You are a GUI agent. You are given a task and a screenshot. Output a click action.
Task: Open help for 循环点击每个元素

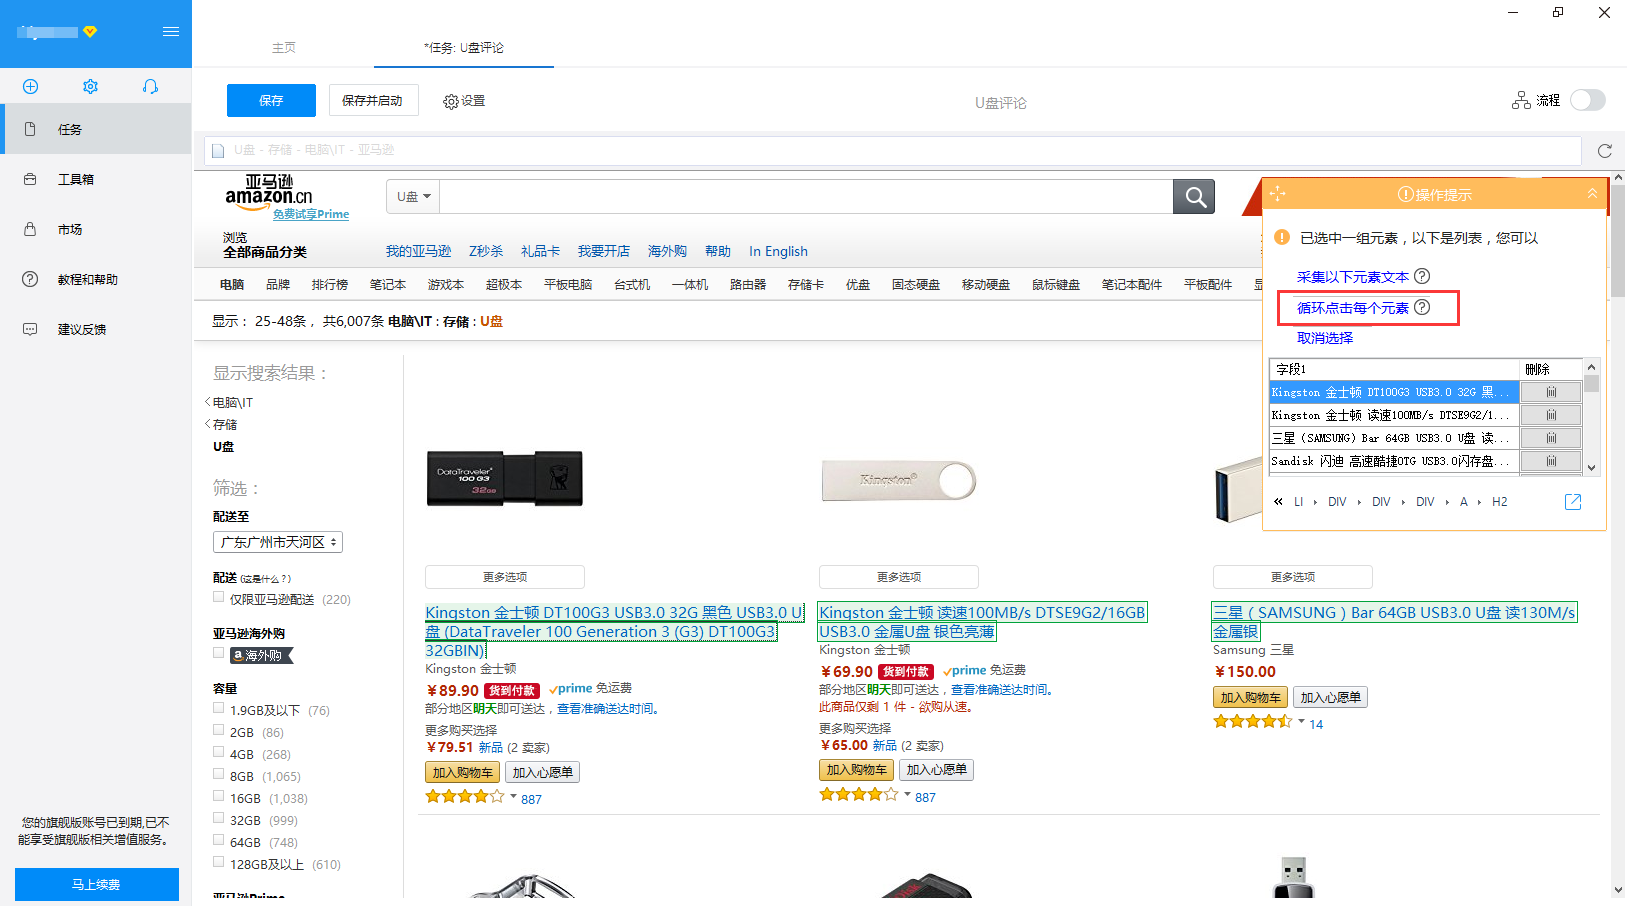click(x=1422, y=307)
